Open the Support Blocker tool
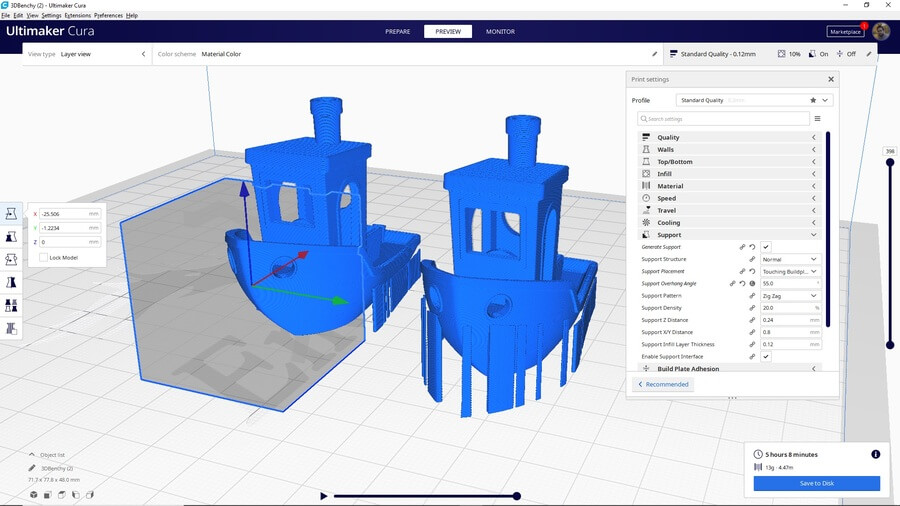The image size is (900, 506). point(11,328)
